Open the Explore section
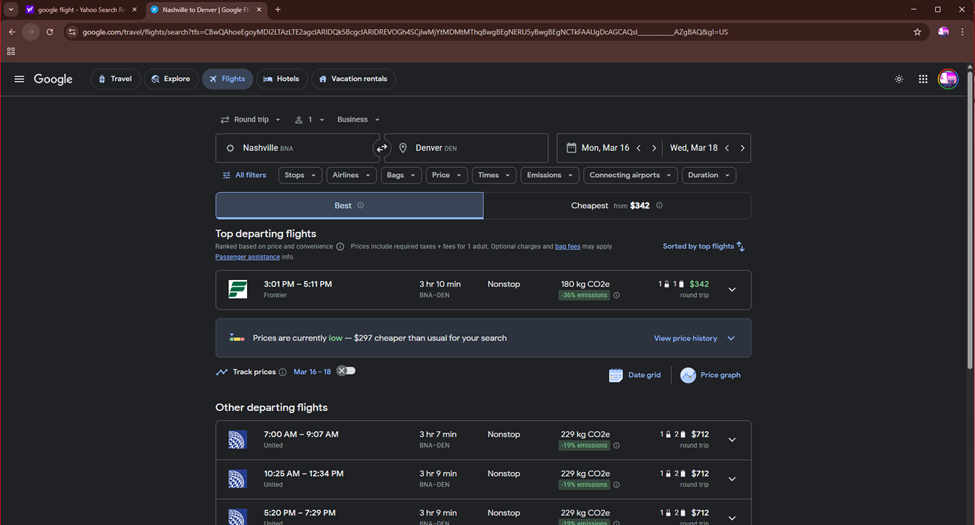Viewport: 975px width, 525px height. 171,79
